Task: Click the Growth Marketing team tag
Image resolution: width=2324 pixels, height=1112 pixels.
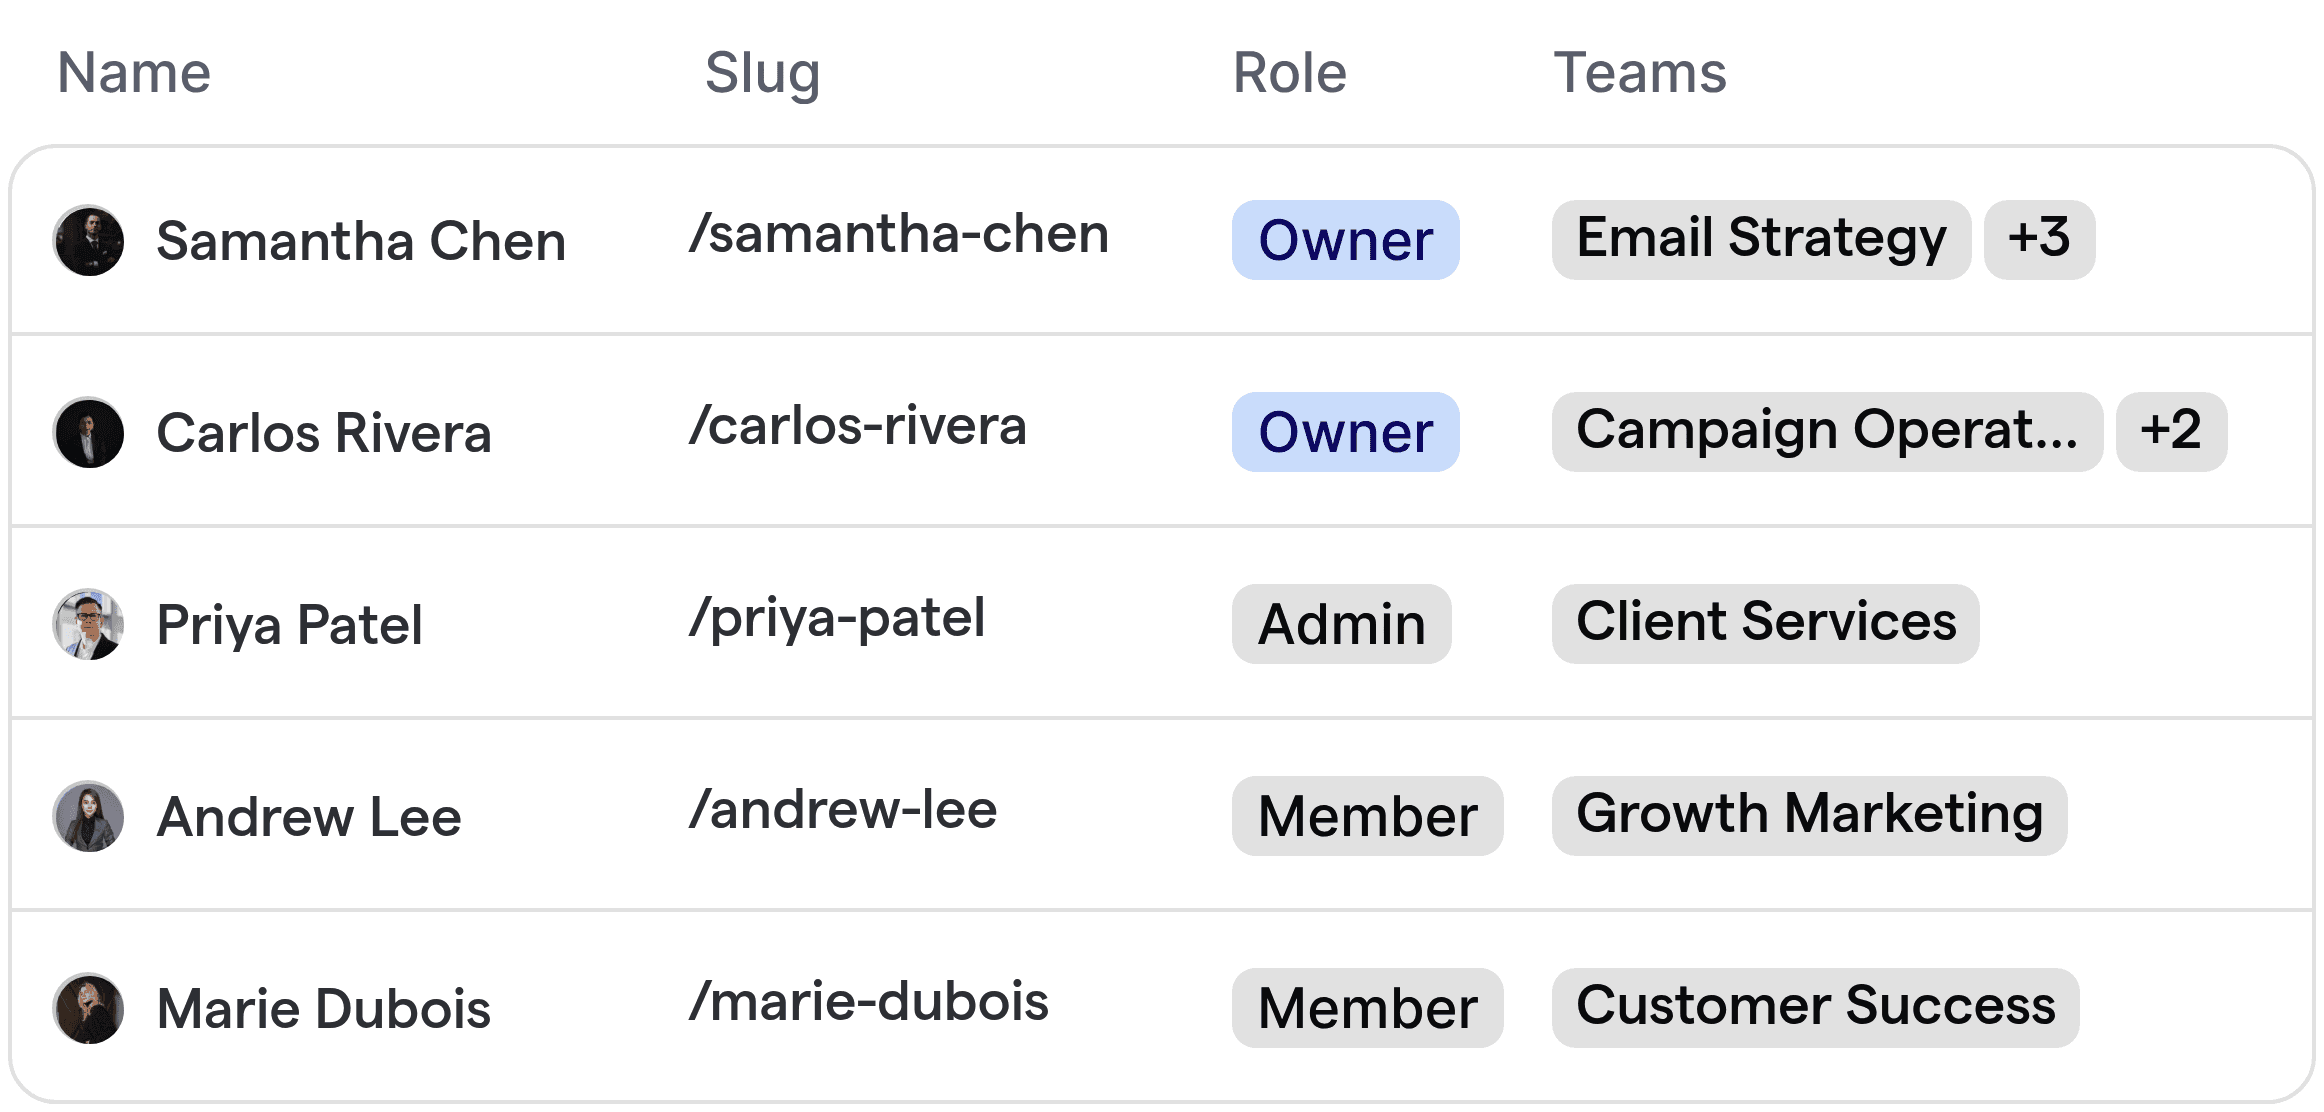Action: (x=1811, y=814)
